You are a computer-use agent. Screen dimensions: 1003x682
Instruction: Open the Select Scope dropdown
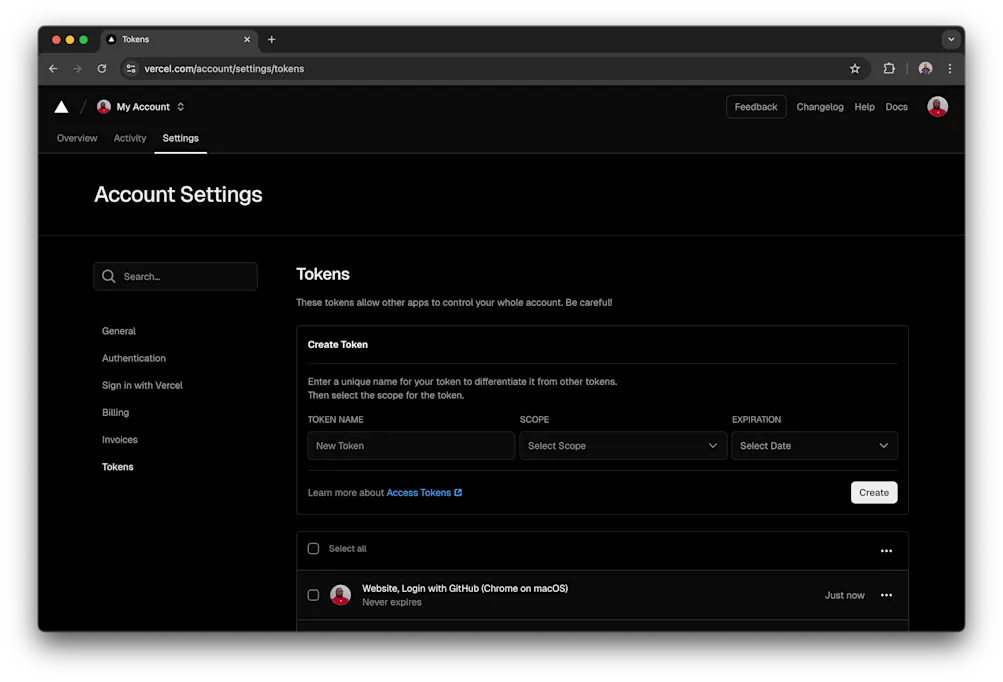click(x=622, y=445)
